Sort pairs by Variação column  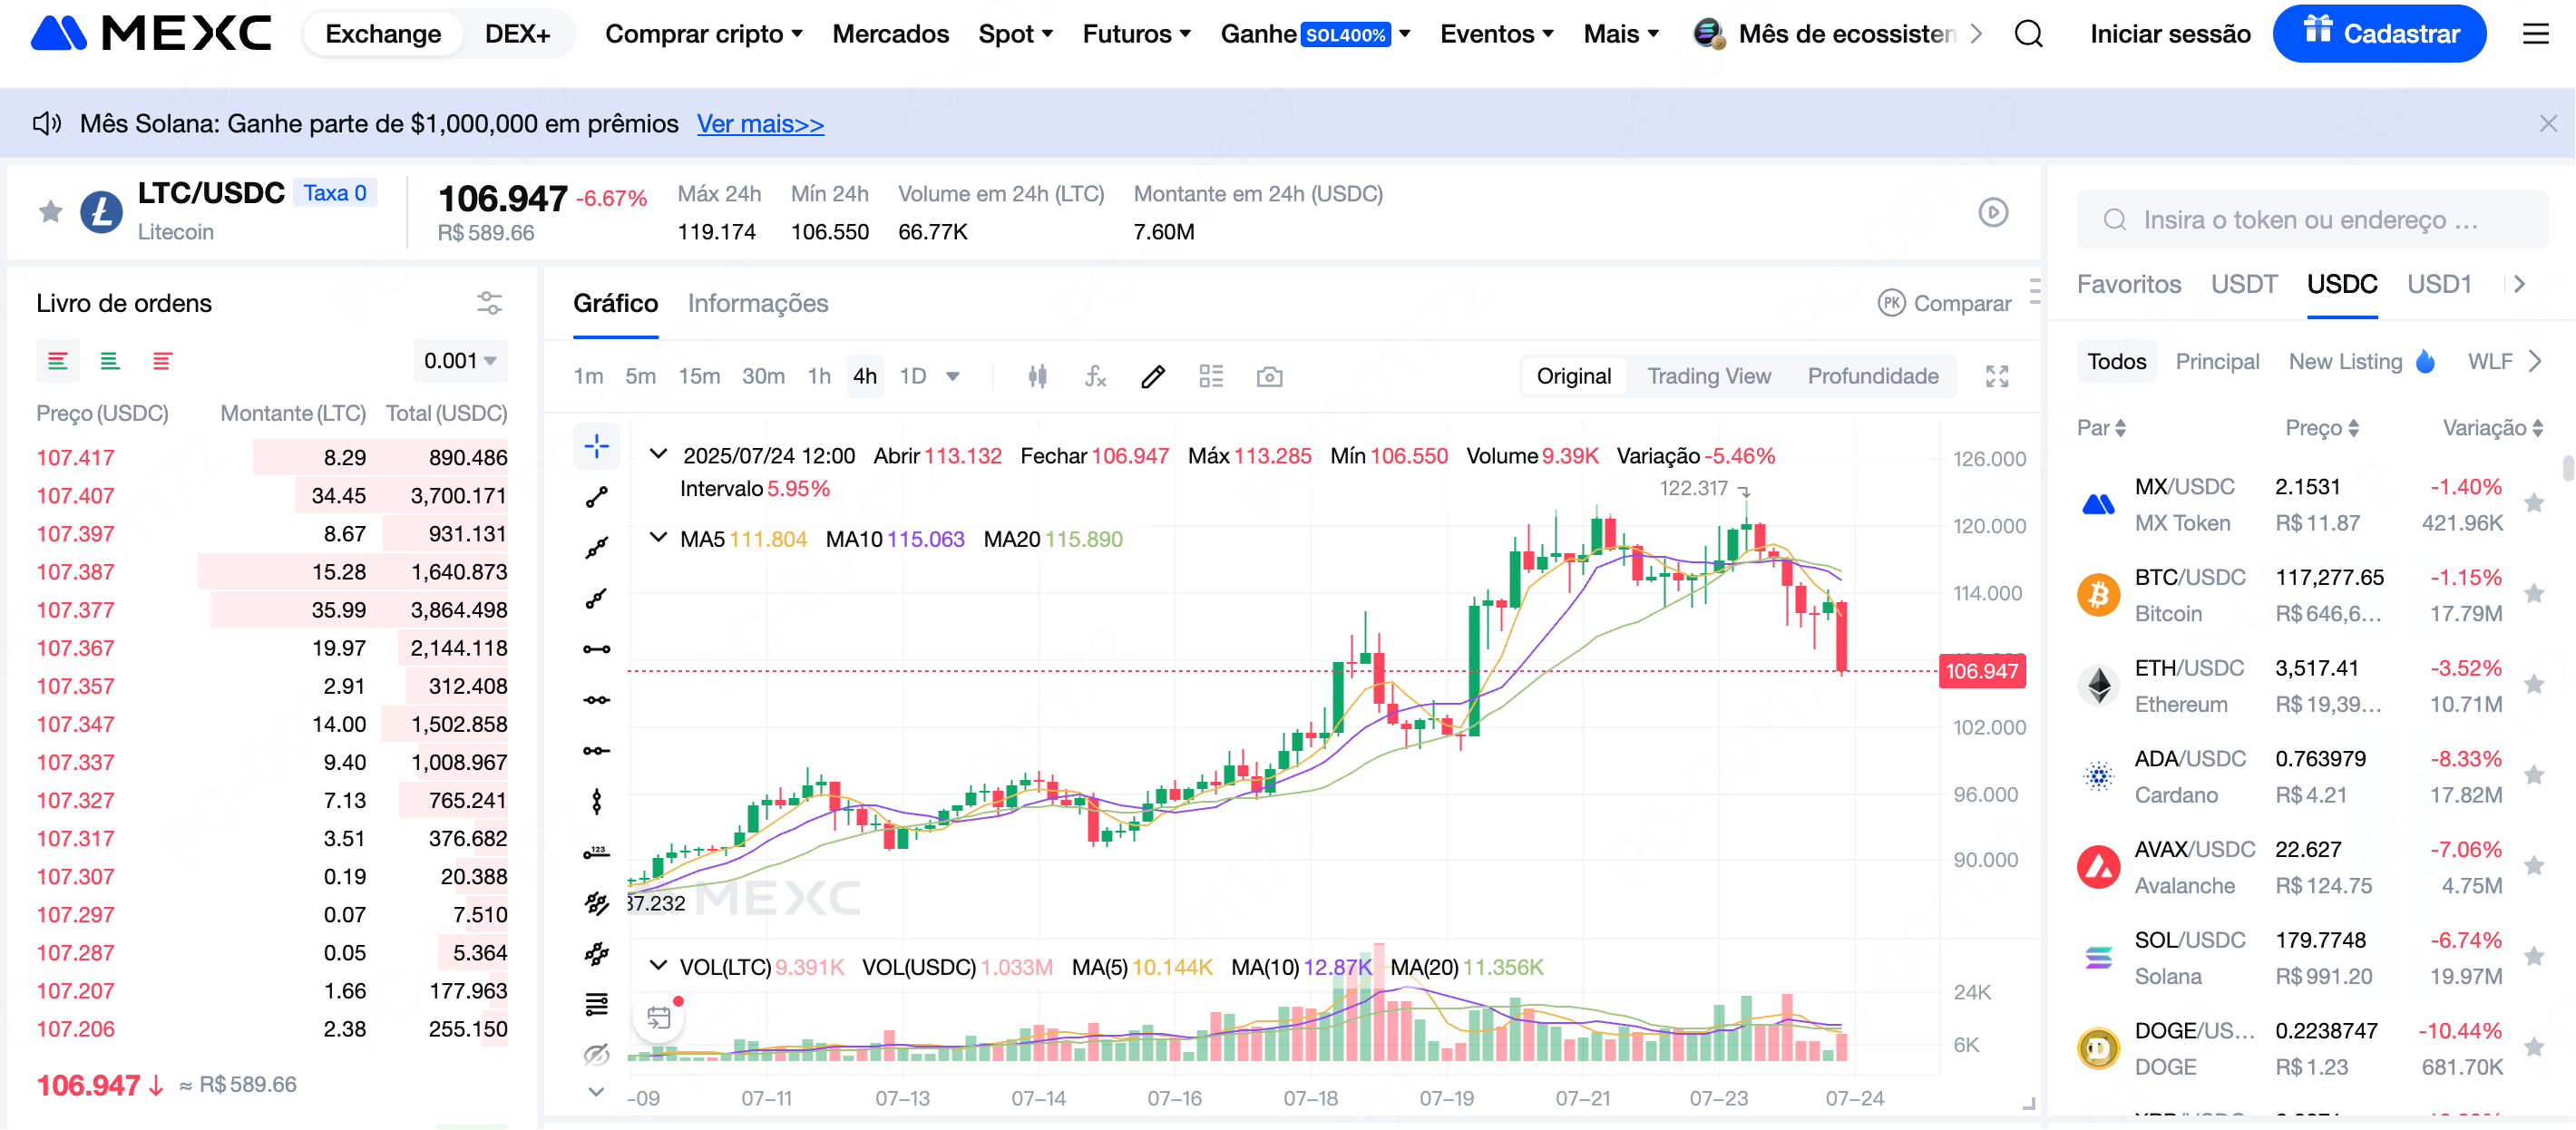coord(2492,428)
